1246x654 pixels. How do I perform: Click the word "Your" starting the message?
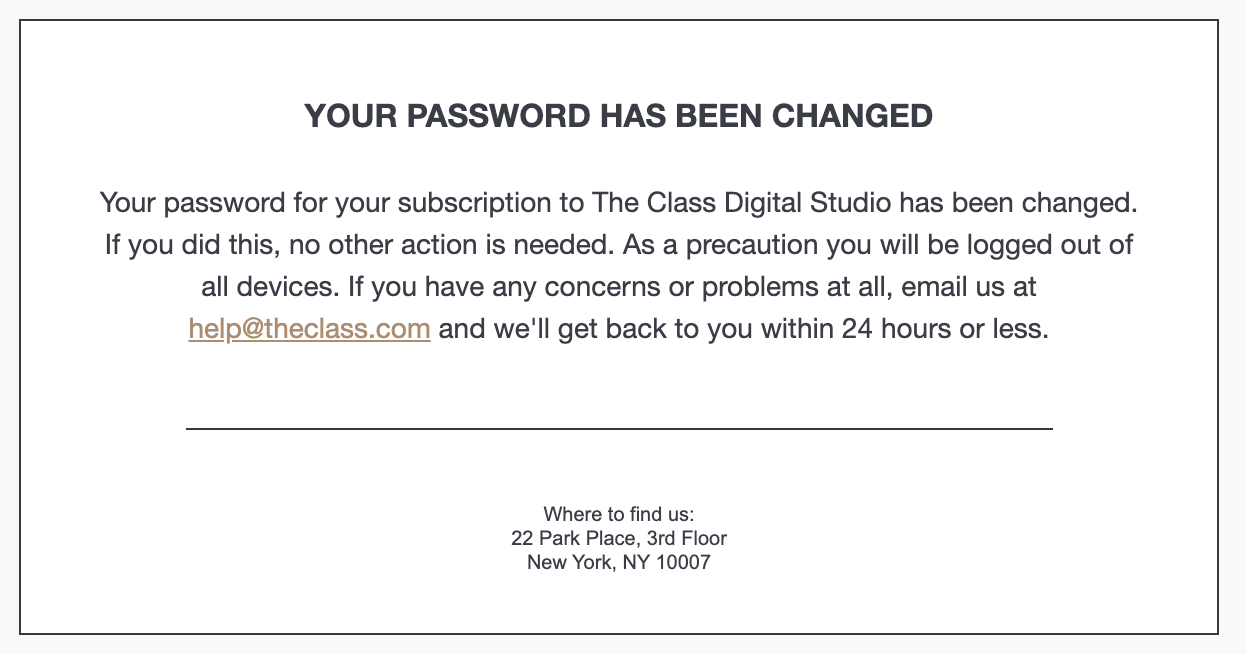click(x=127, y=203)
